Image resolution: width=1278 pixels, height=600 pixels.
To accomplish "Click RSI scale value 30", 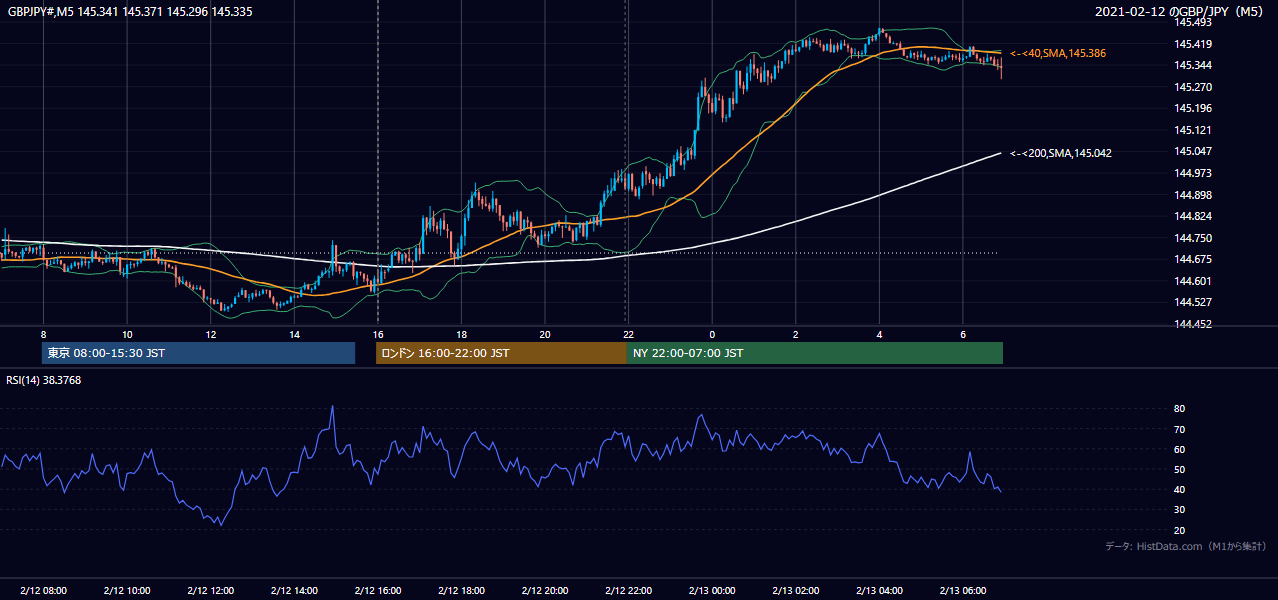I will 1180,510.
